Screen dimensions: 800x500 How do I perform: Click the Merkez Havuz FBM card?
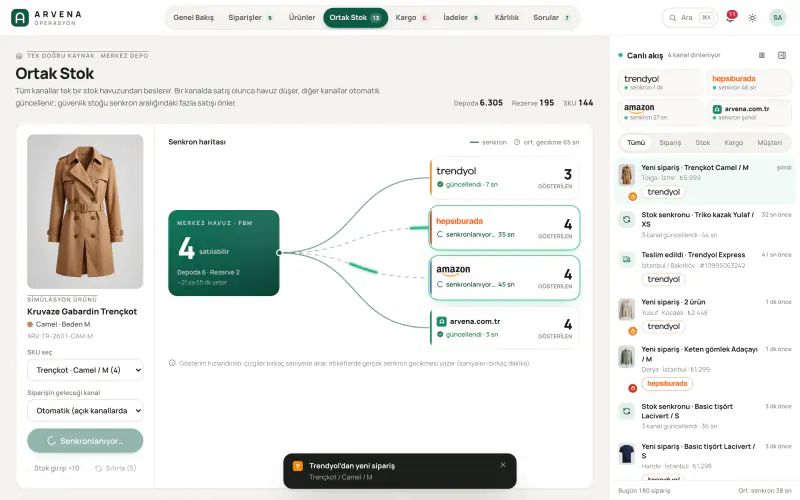coord(223,253)
